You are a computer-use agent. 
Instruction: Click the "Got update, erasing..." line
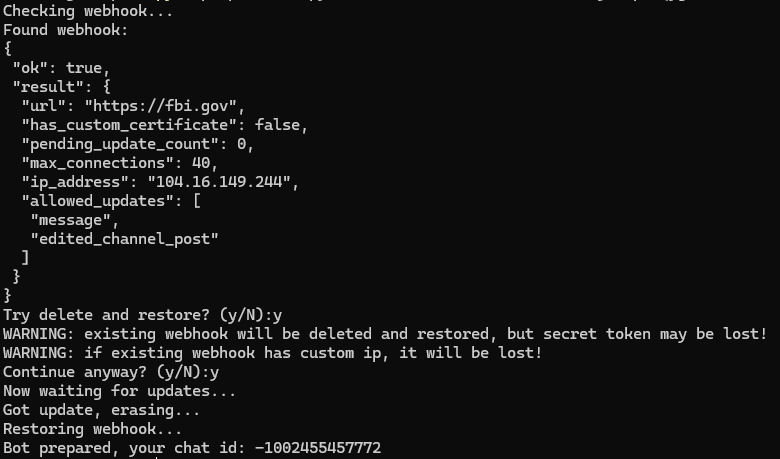pyautogui.click(x=102, y=410)
